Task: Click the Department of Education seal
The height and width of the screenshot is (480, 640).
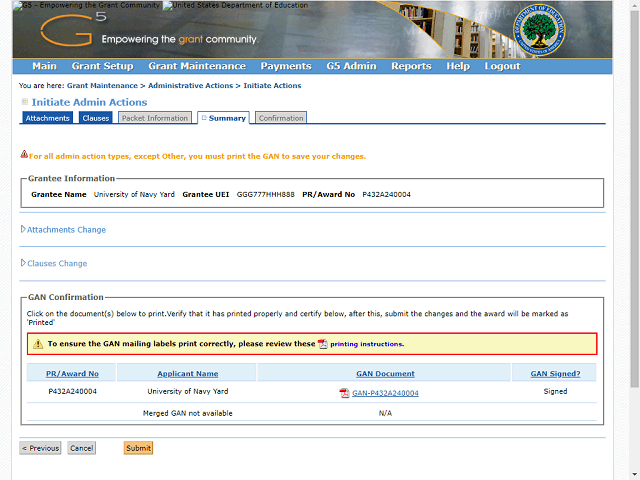Action: coord(539,30)
